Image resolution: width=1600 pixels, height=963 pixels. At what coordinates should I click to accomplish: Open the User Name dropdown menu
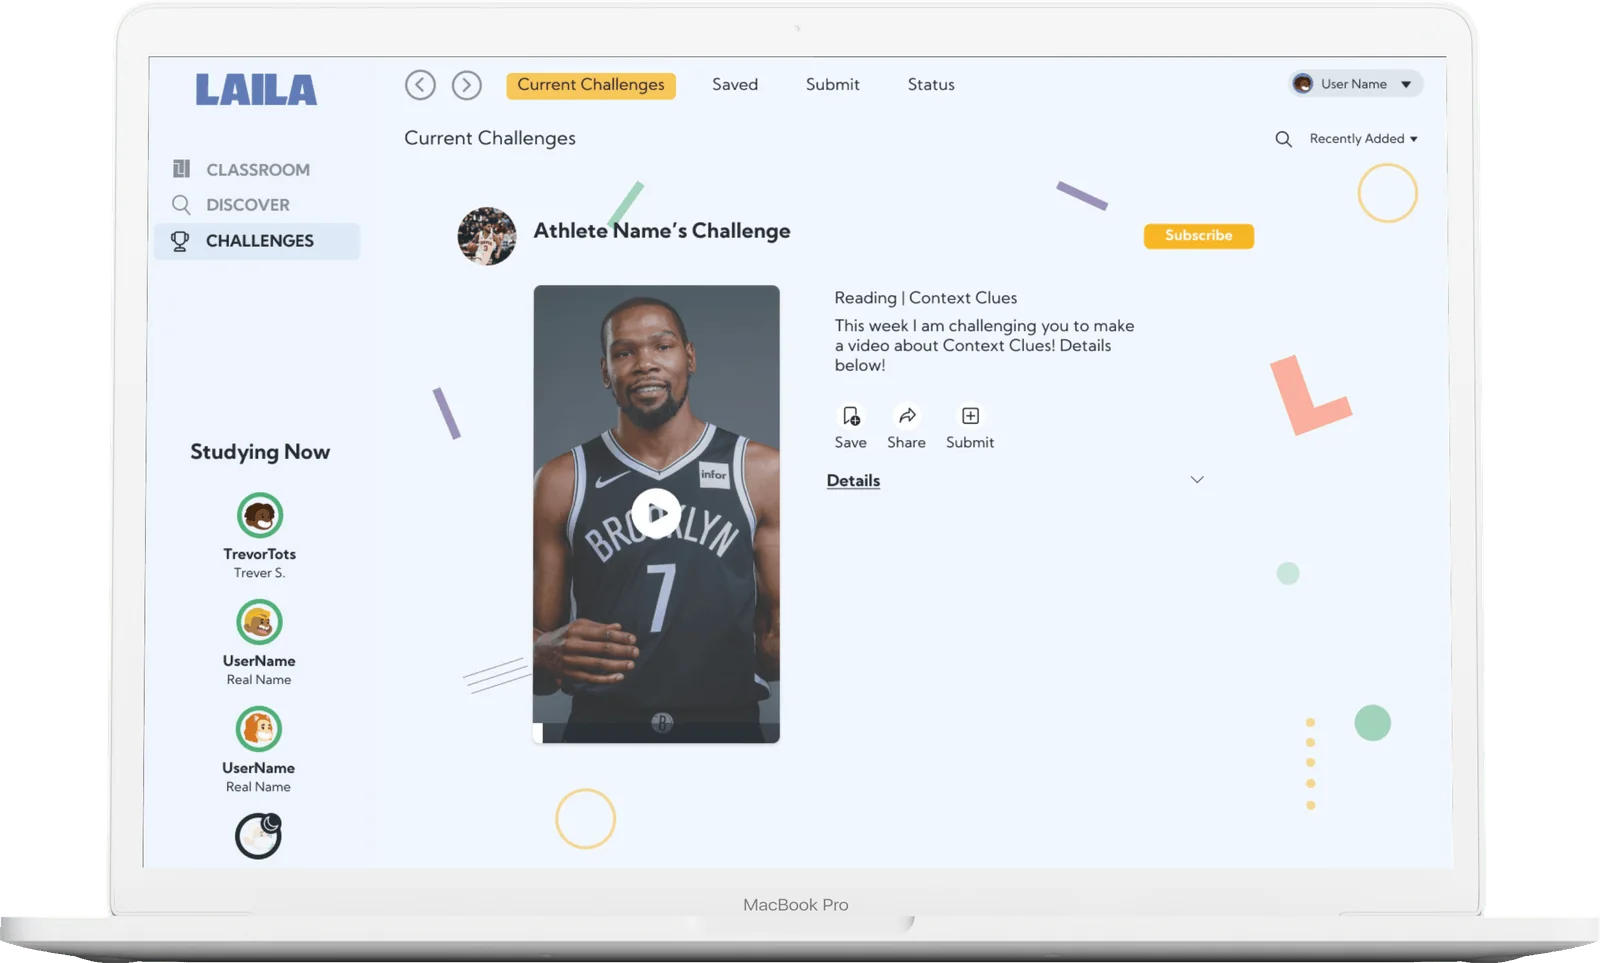coord(1356,84)
